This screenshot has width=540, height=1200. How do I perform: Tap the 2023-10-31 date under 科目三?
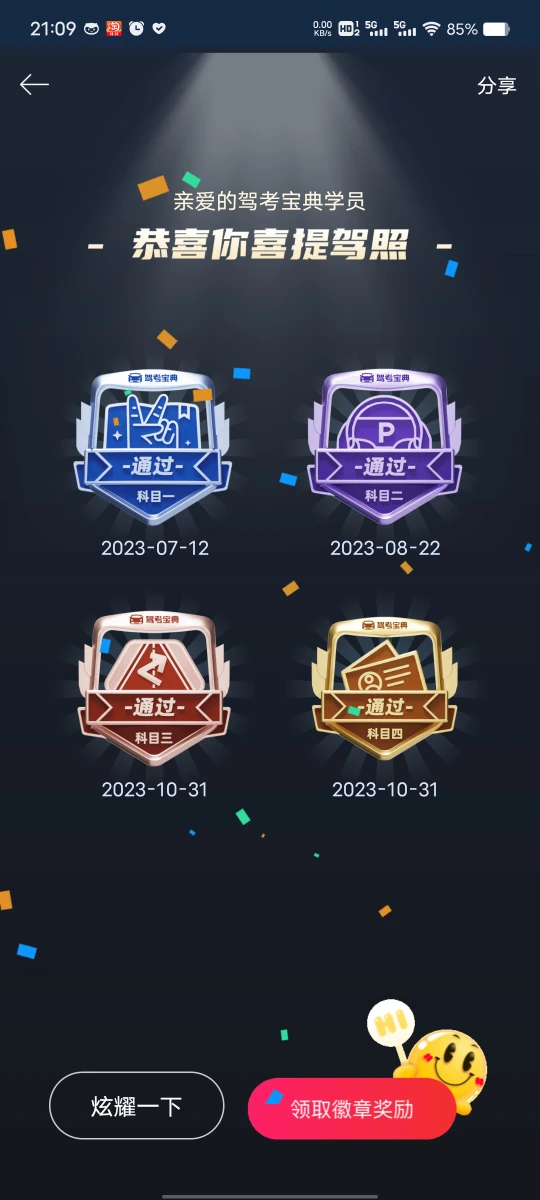[x=155, y=789]
